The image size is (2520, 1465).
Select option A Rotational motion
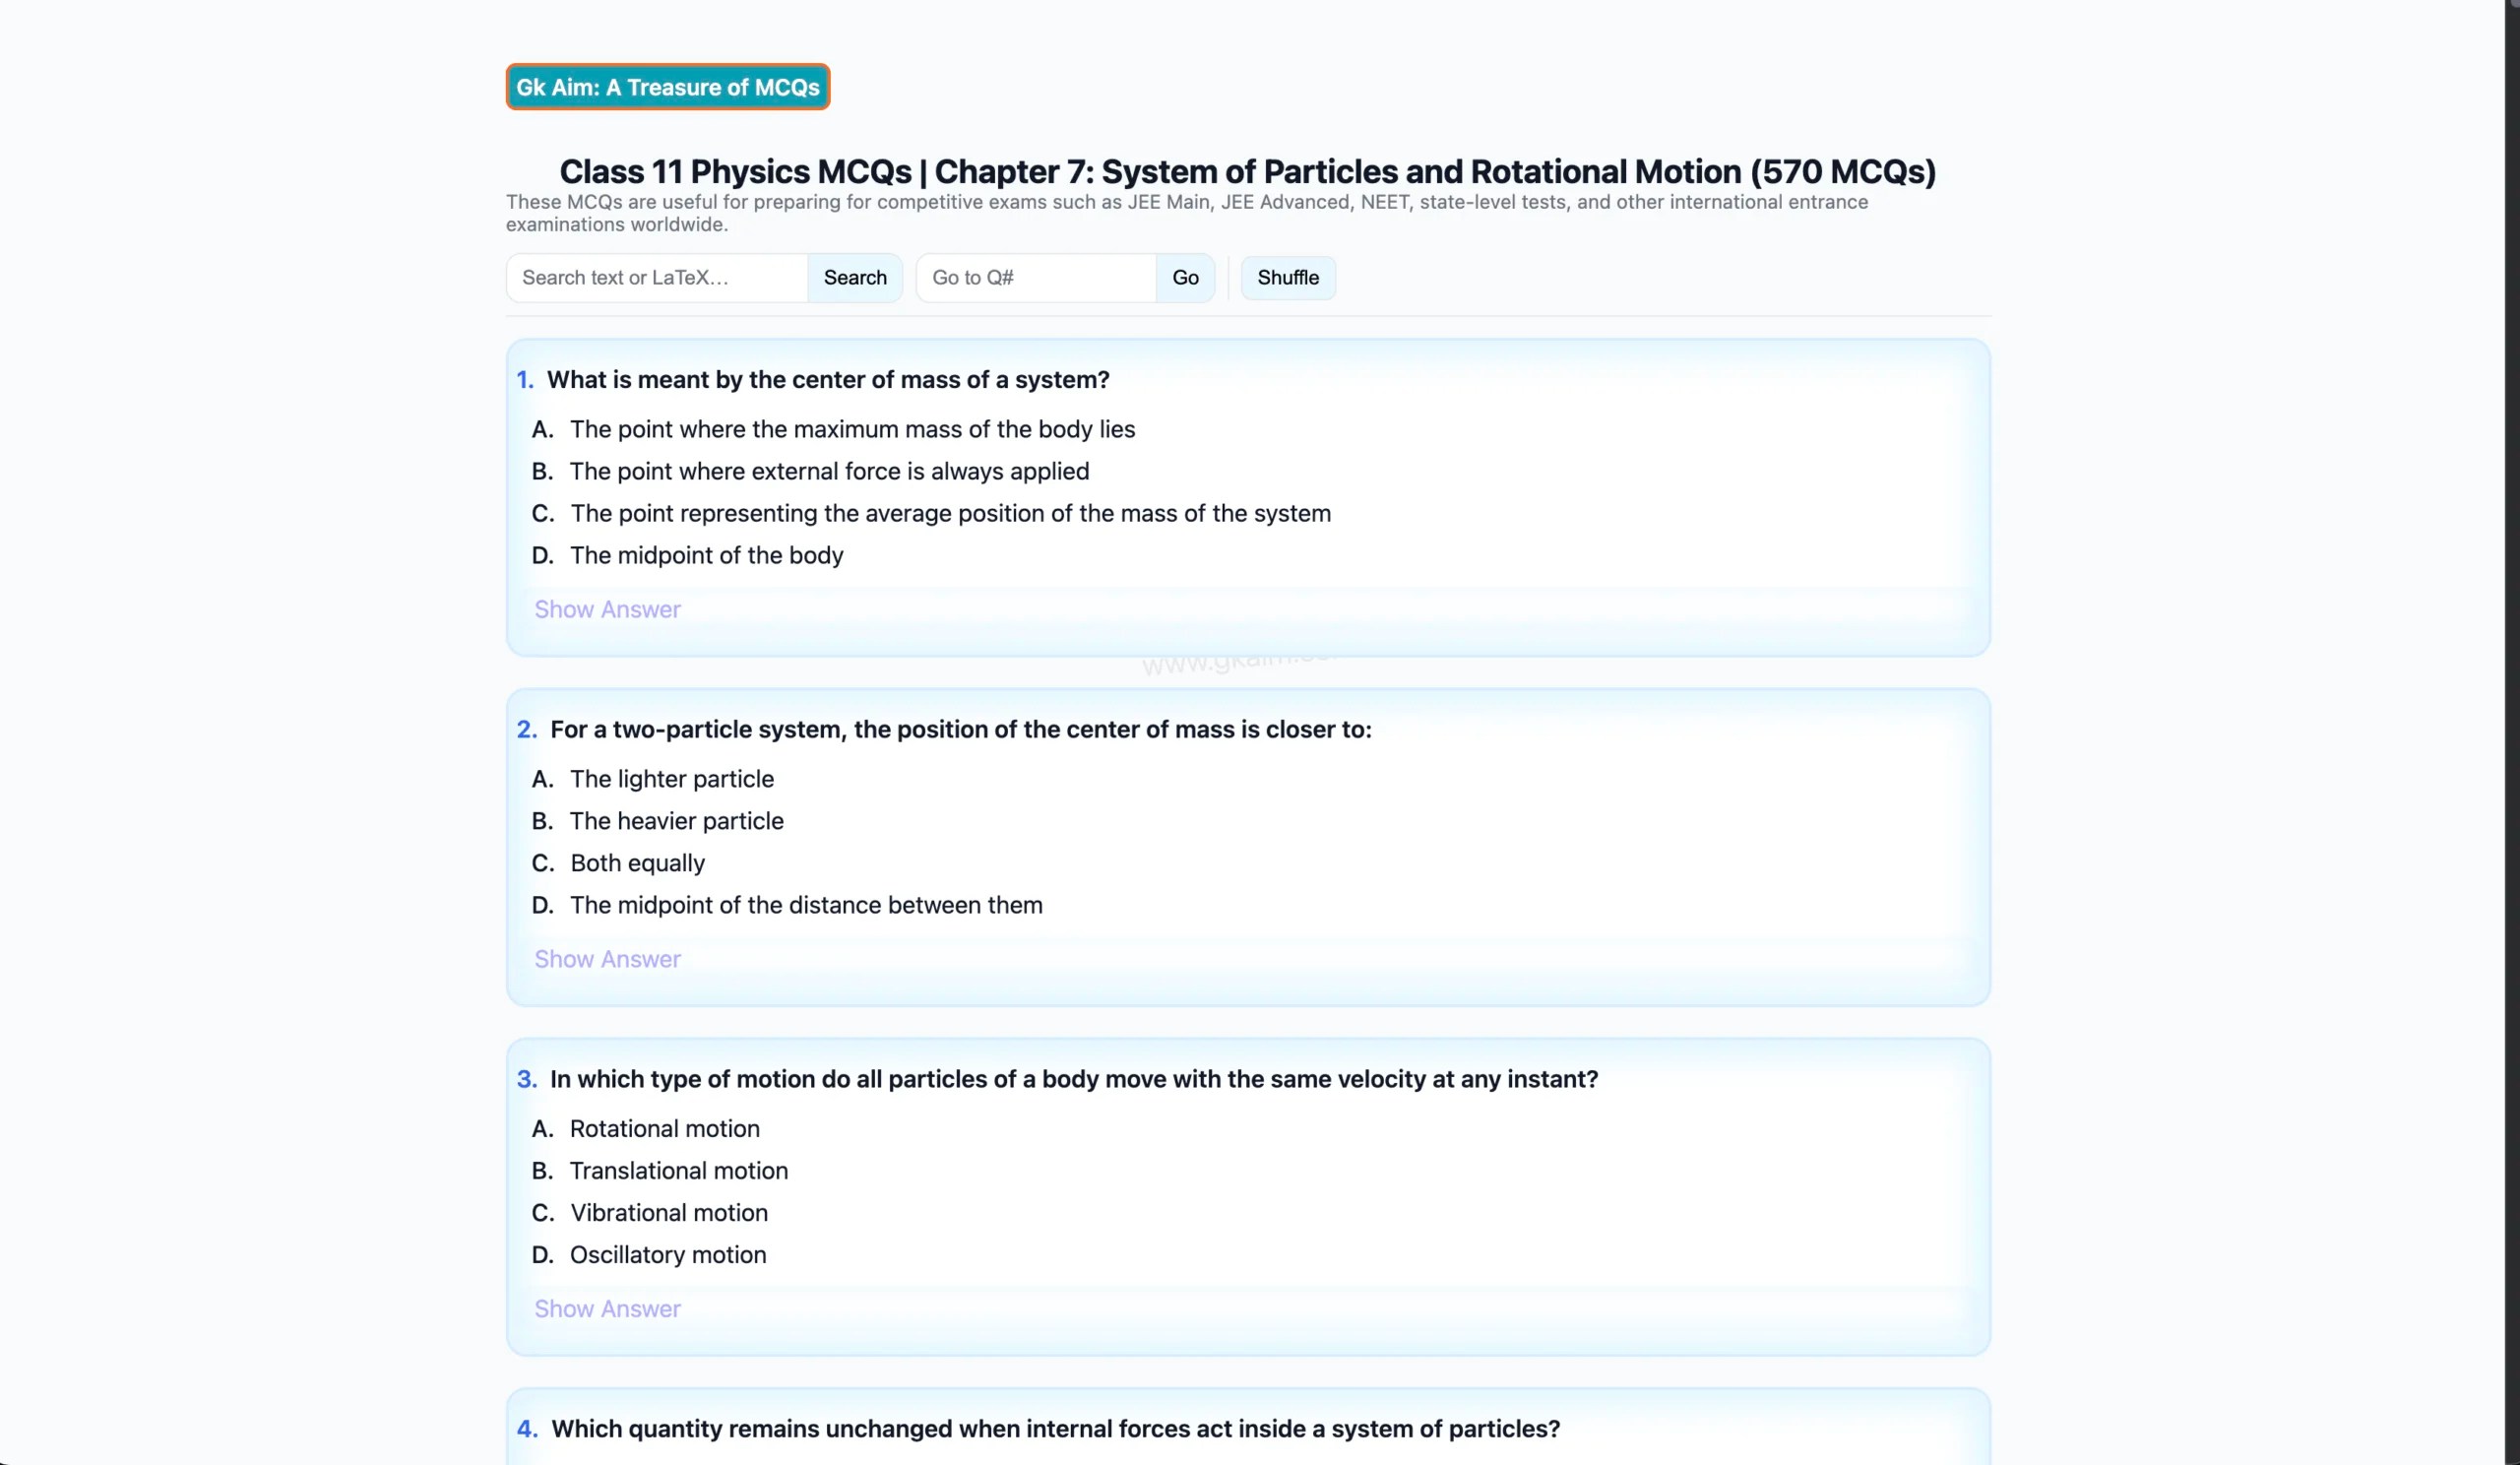tap(664, 1129)
